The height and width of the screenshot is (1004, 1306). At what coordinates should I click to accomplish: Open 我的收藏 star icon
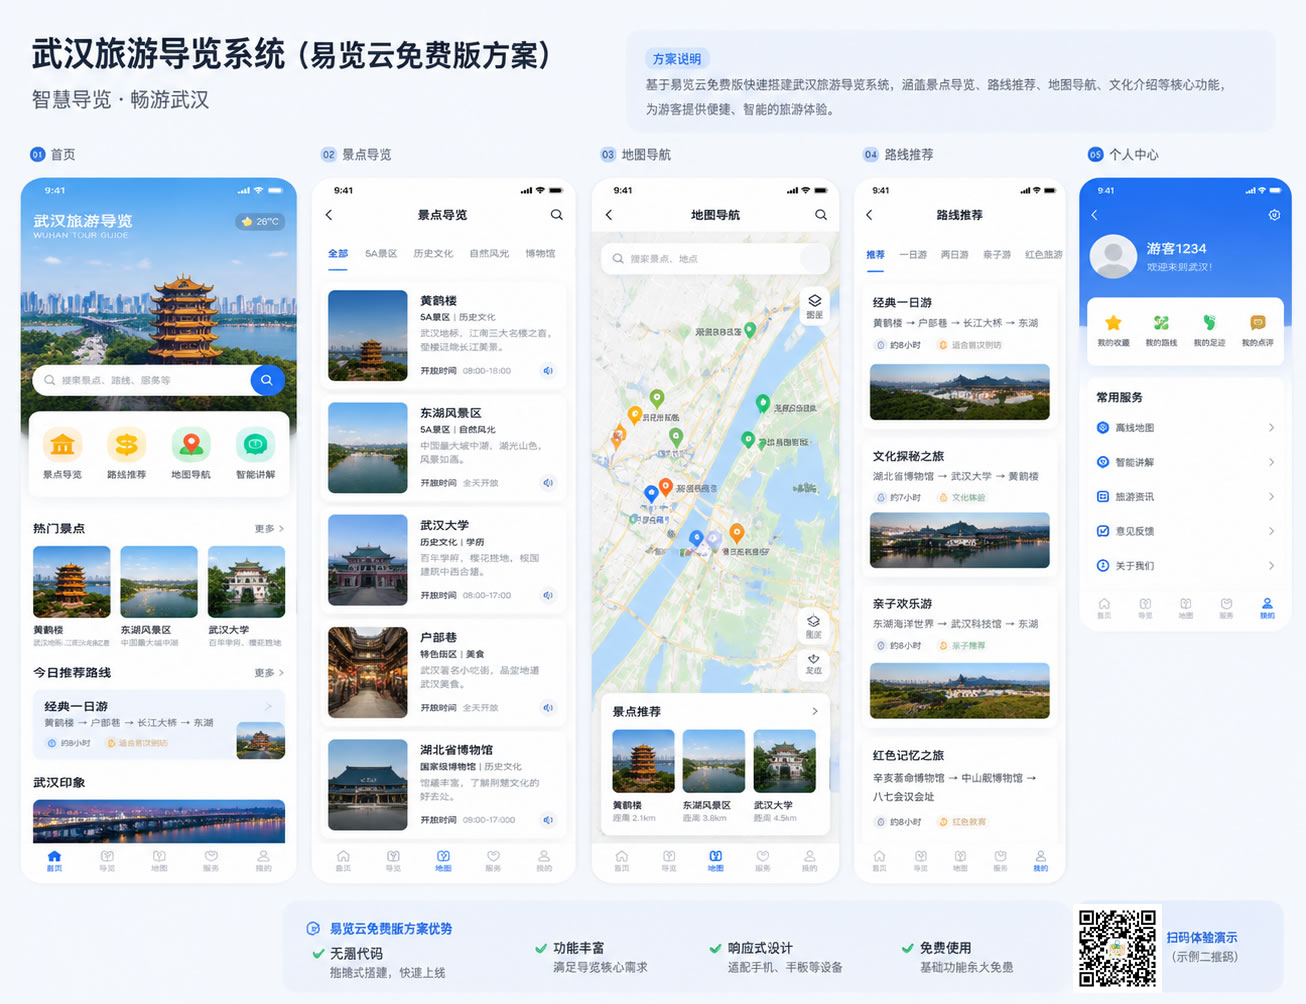[x=1113, y=323]
